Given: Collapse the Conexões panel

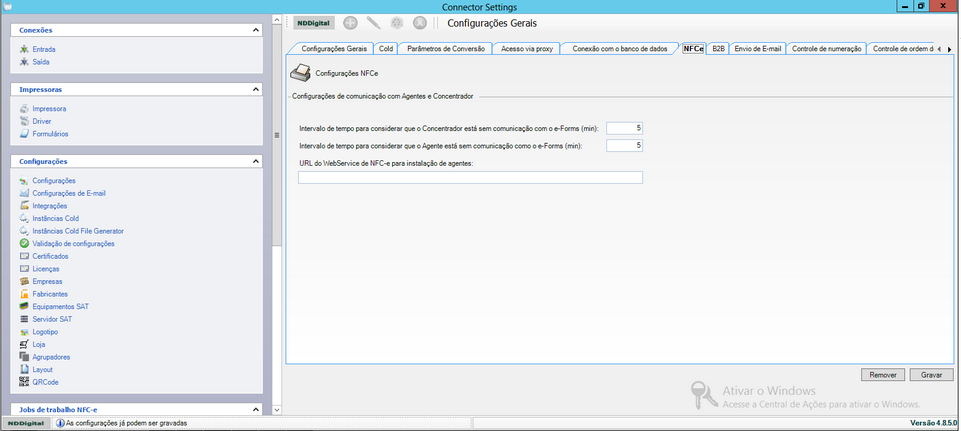Looking at the screenshot, I should coord(256,30).
